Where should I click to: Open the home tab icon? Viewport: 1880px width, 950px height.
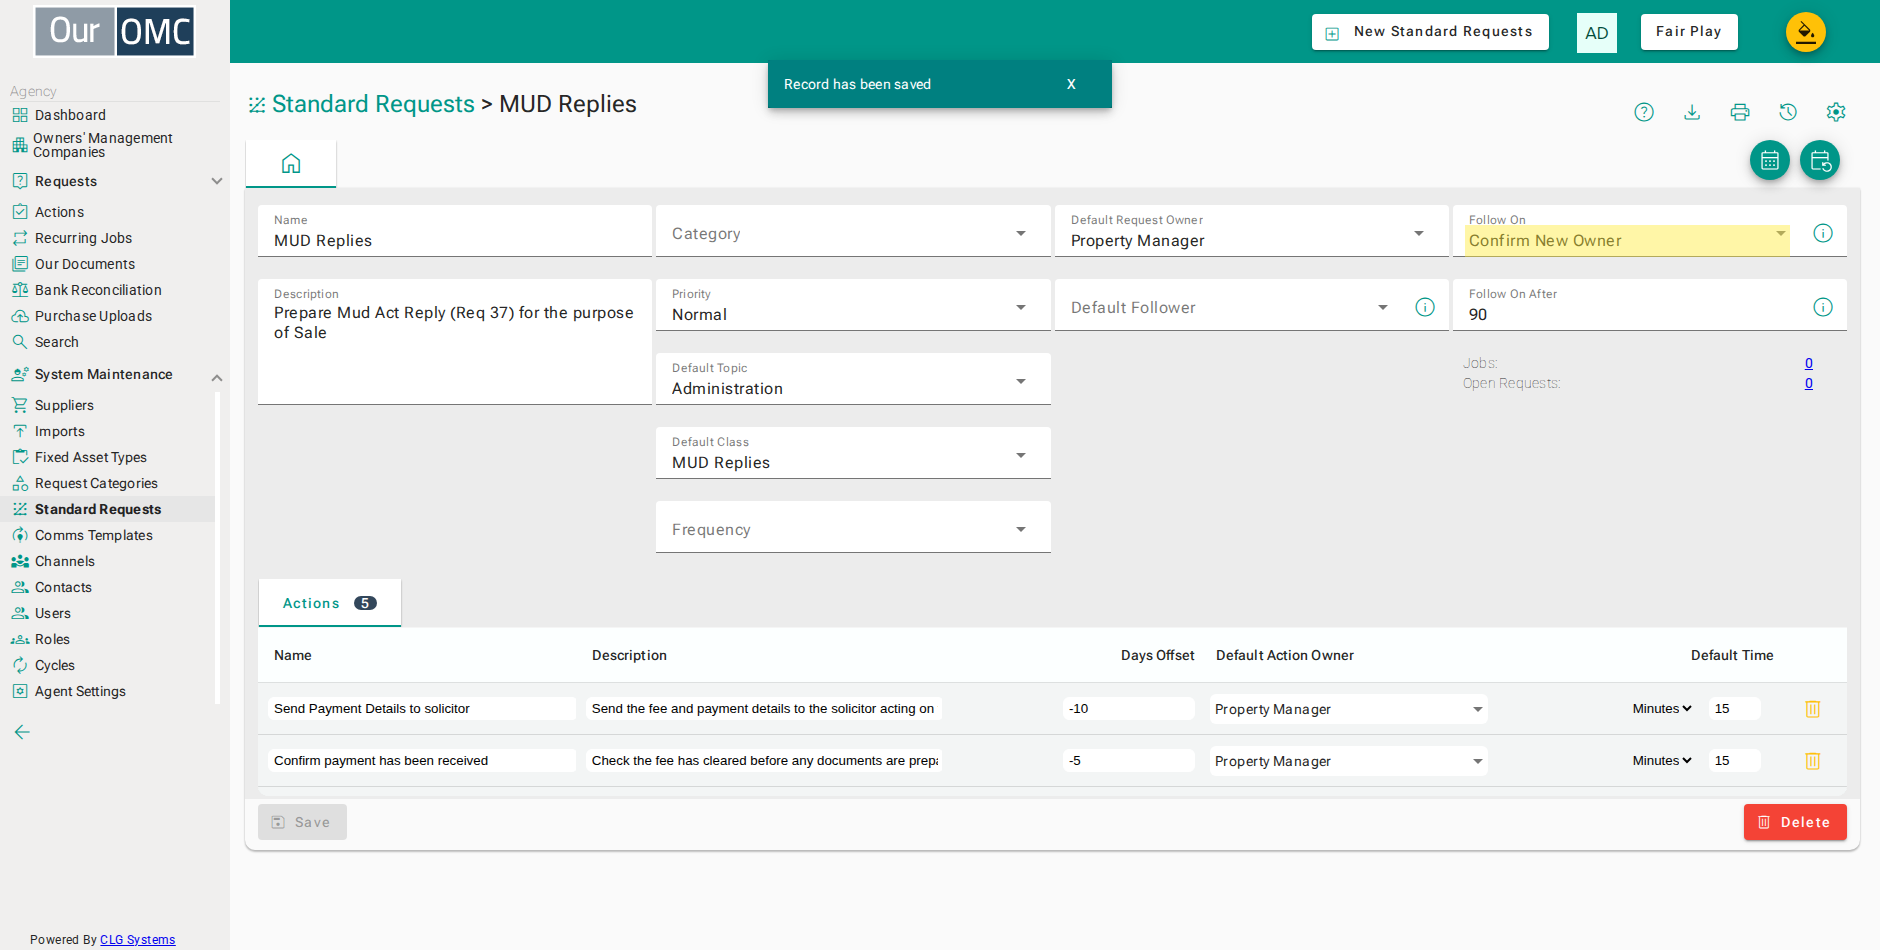tap(291, 163)
